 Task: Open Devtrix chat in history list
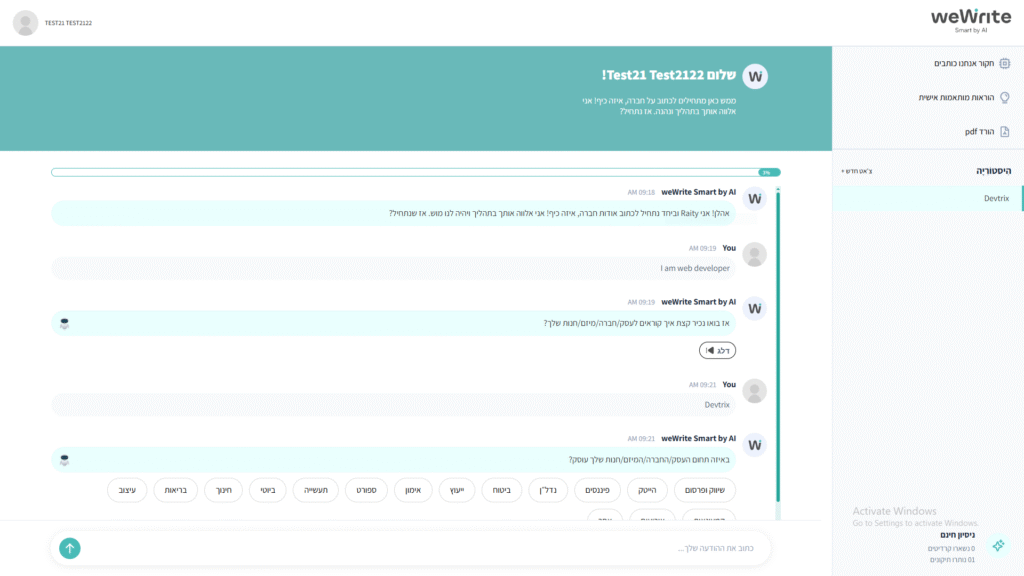(927, 199)
